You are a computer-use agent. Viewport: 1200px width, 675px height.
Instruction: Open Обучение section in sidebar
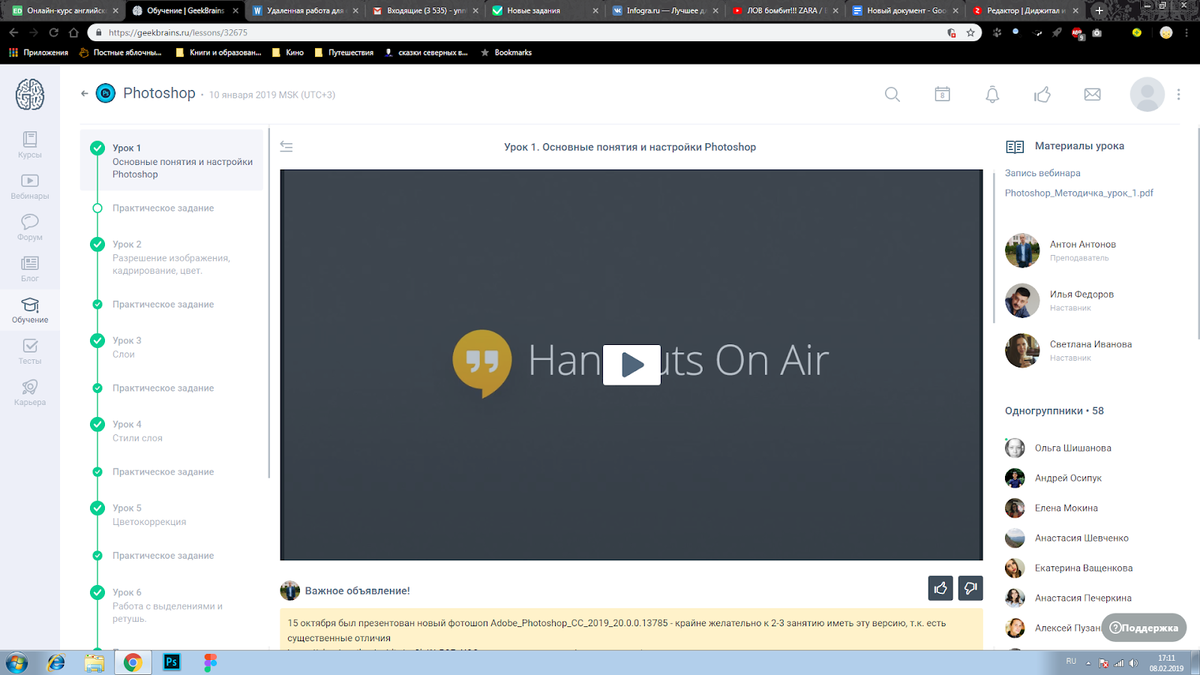(x=30, y=311)
